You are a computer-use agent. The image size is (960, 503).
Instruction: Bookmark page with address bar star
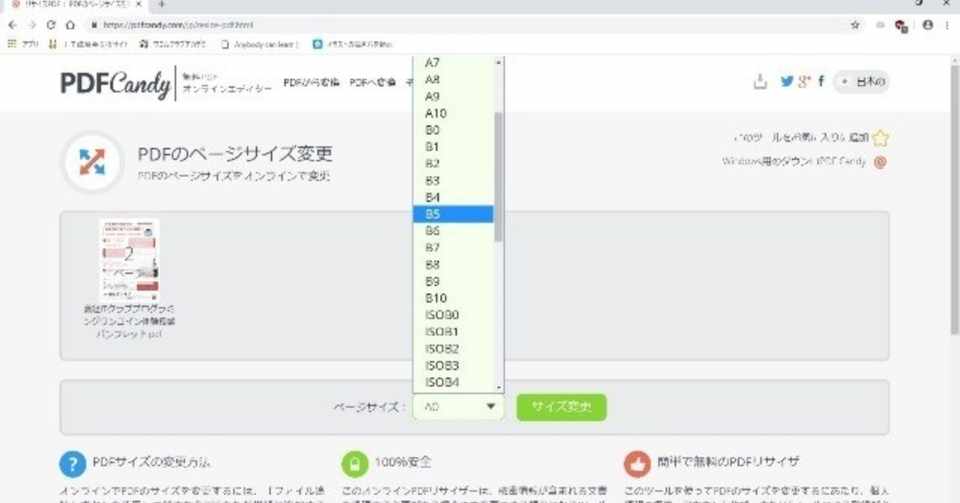[x=855, y=25]
